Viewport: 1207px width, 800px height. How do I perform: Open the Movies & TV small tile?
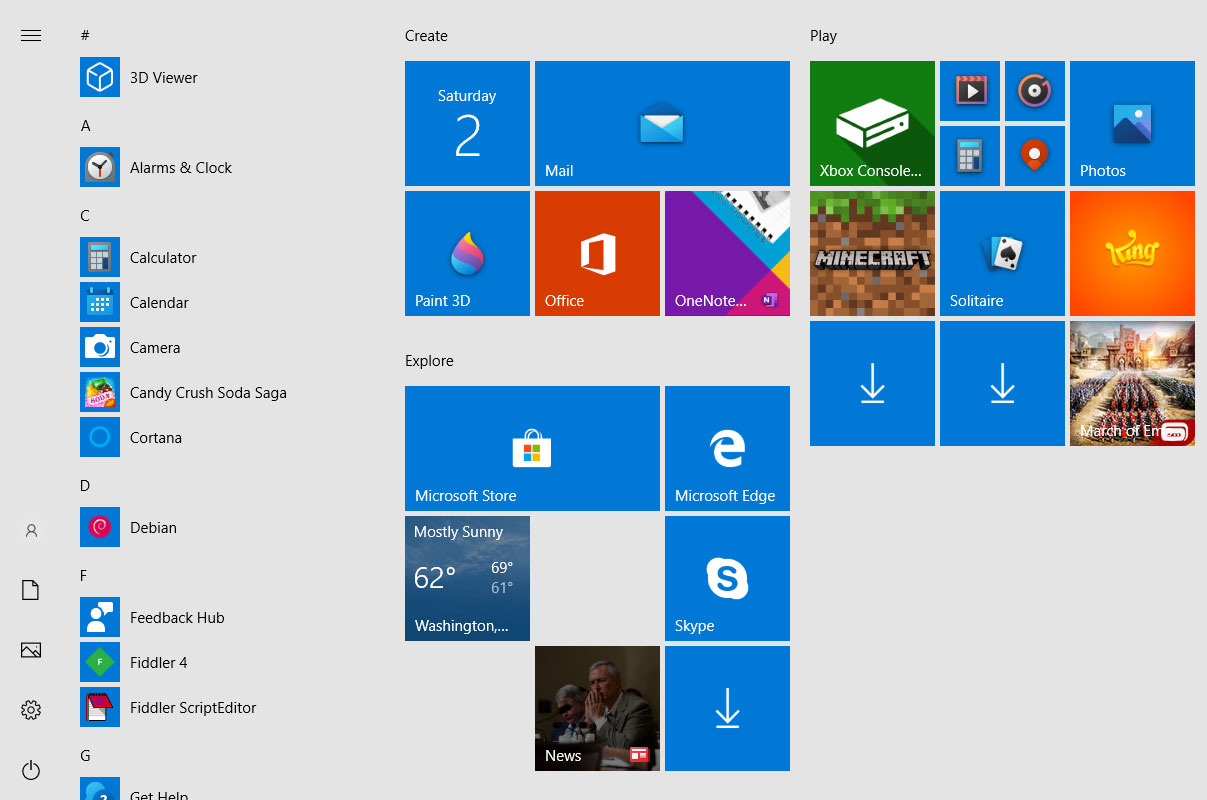pyautogui.click(x=970, y=91)
